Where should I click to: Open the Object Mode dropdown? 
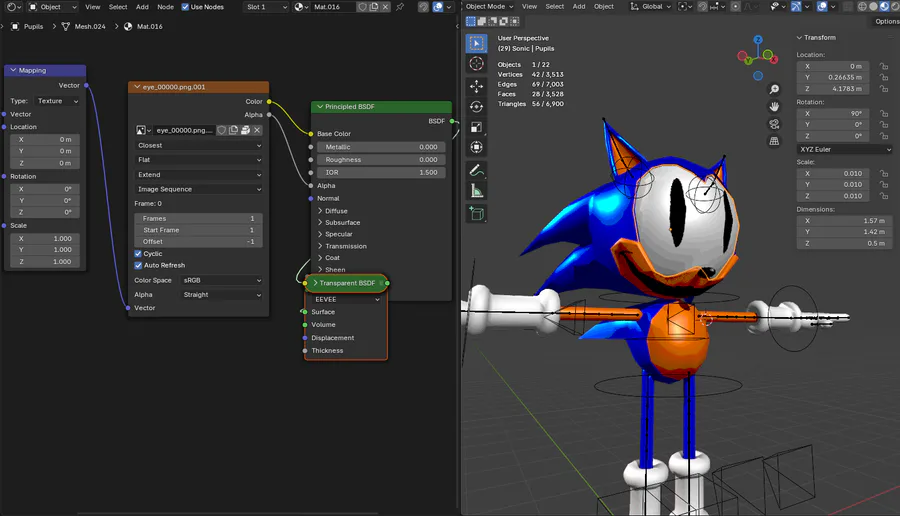click(x=489, y=6)
